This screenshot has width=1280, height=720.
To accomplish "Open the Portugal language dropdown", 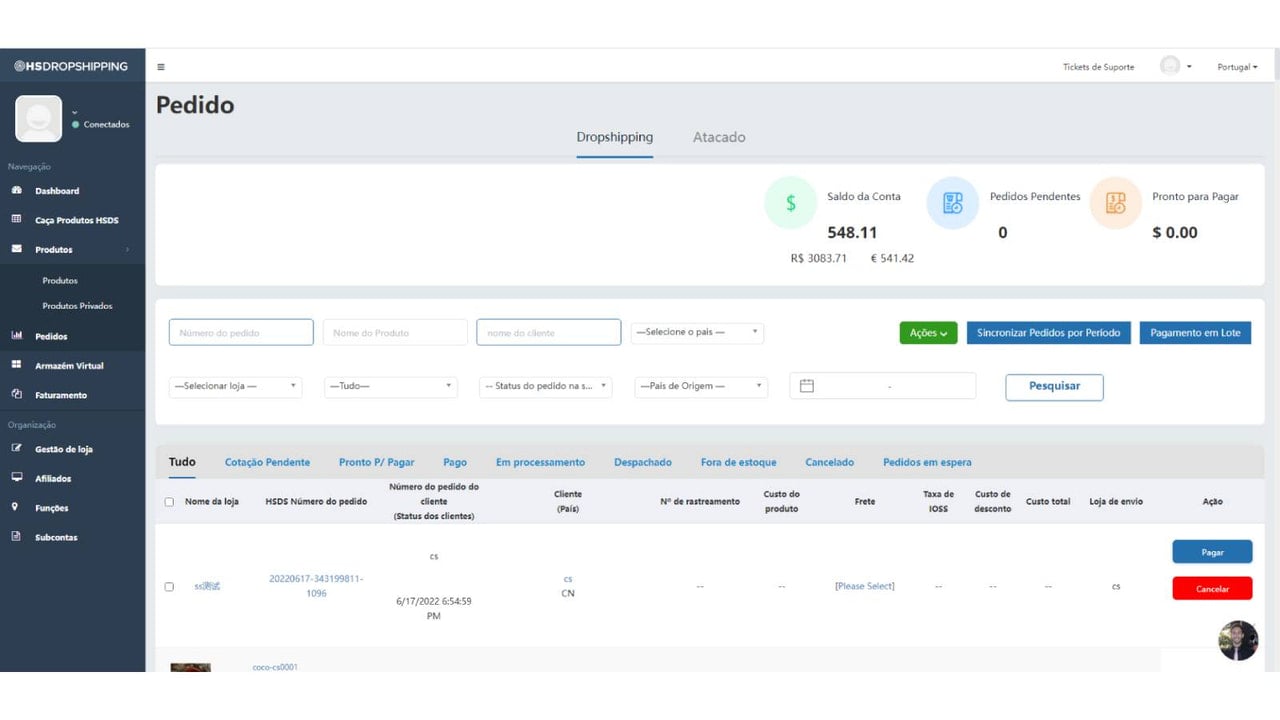I will click(x=1237, y=67).
